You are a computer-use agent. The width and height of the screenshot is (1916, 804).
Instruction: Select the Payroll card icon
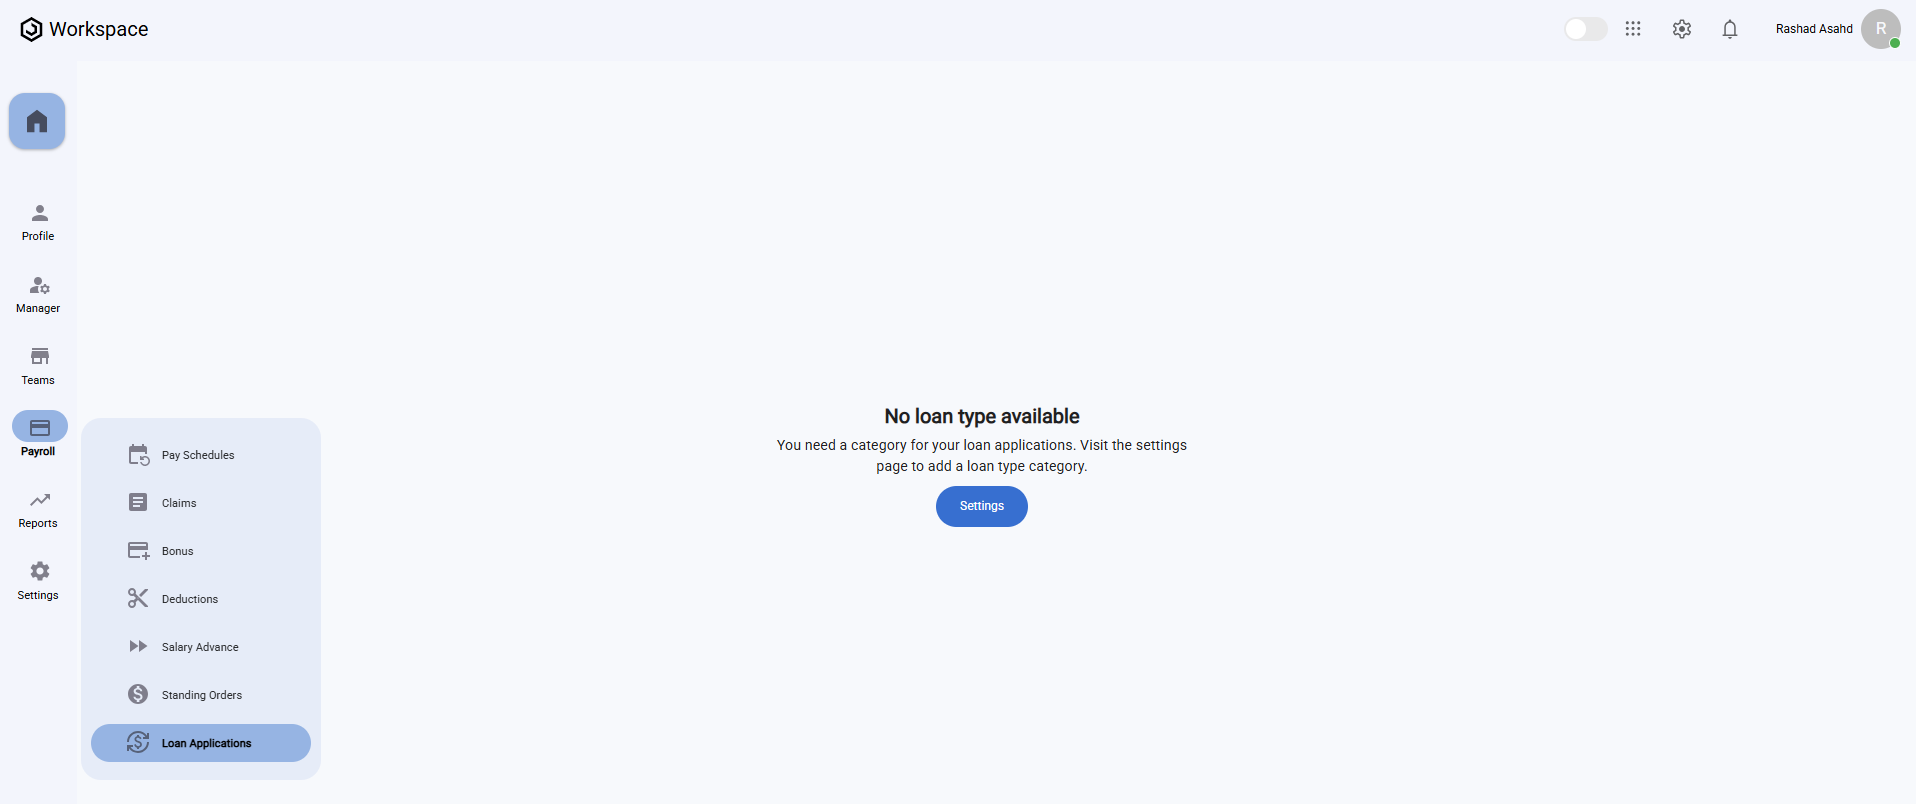(40, 427)
